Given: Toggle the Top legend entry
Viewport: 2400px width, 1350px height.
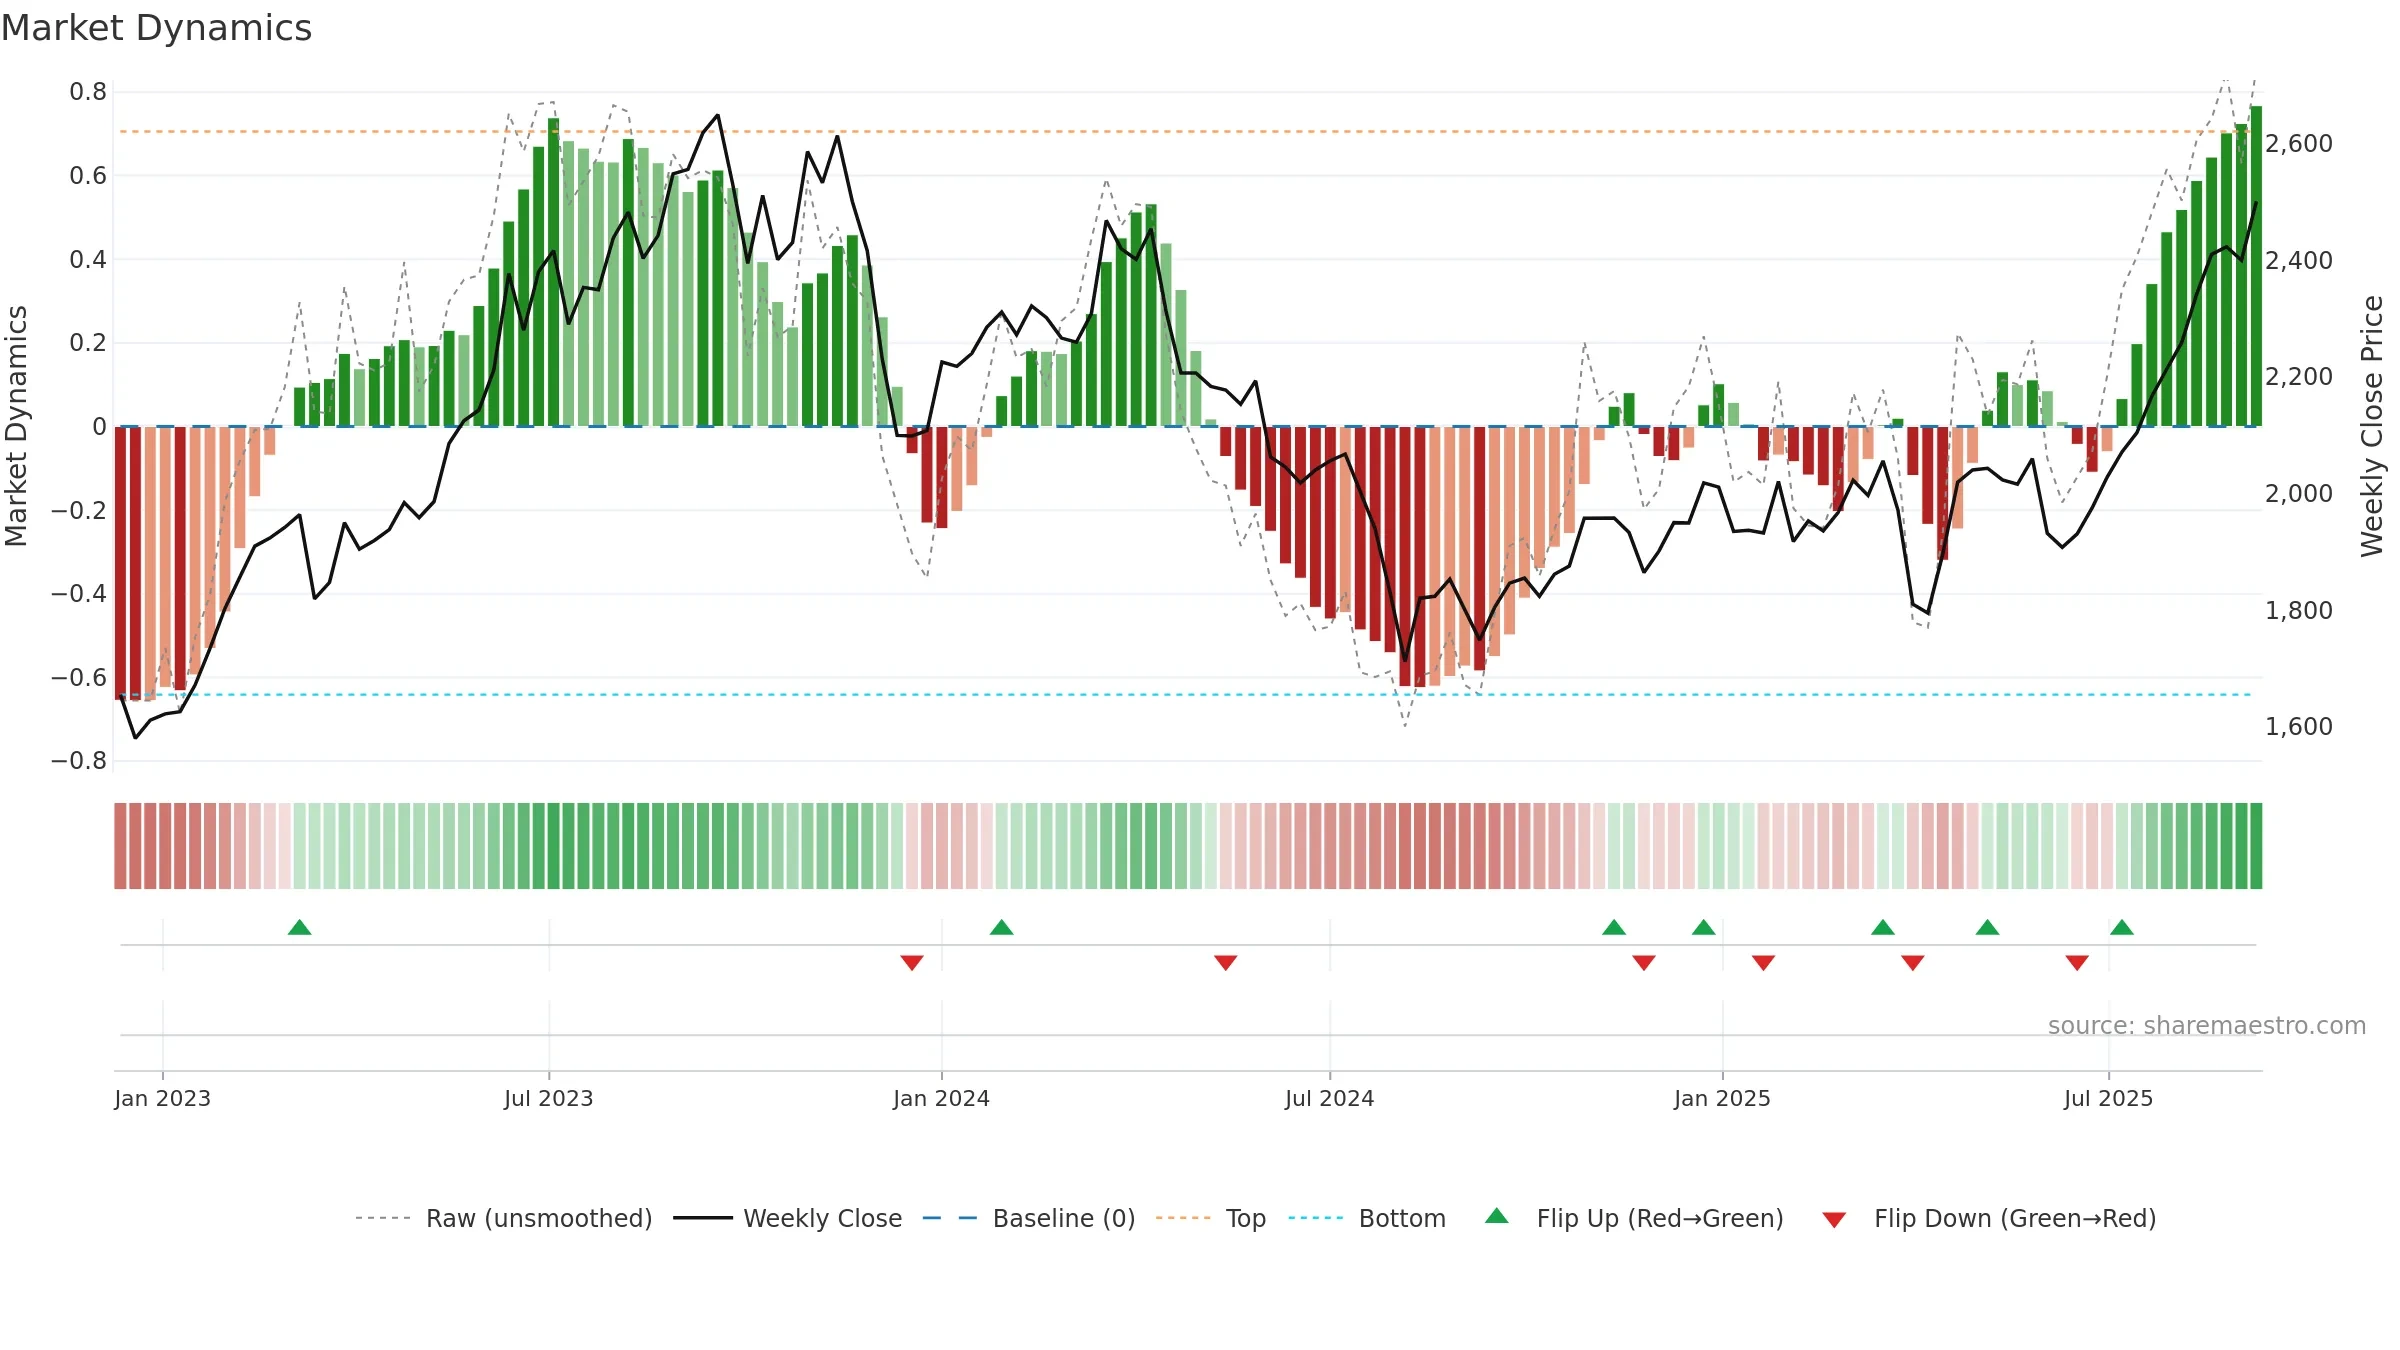Looking at the screenshot, I should point(1211,1218).
